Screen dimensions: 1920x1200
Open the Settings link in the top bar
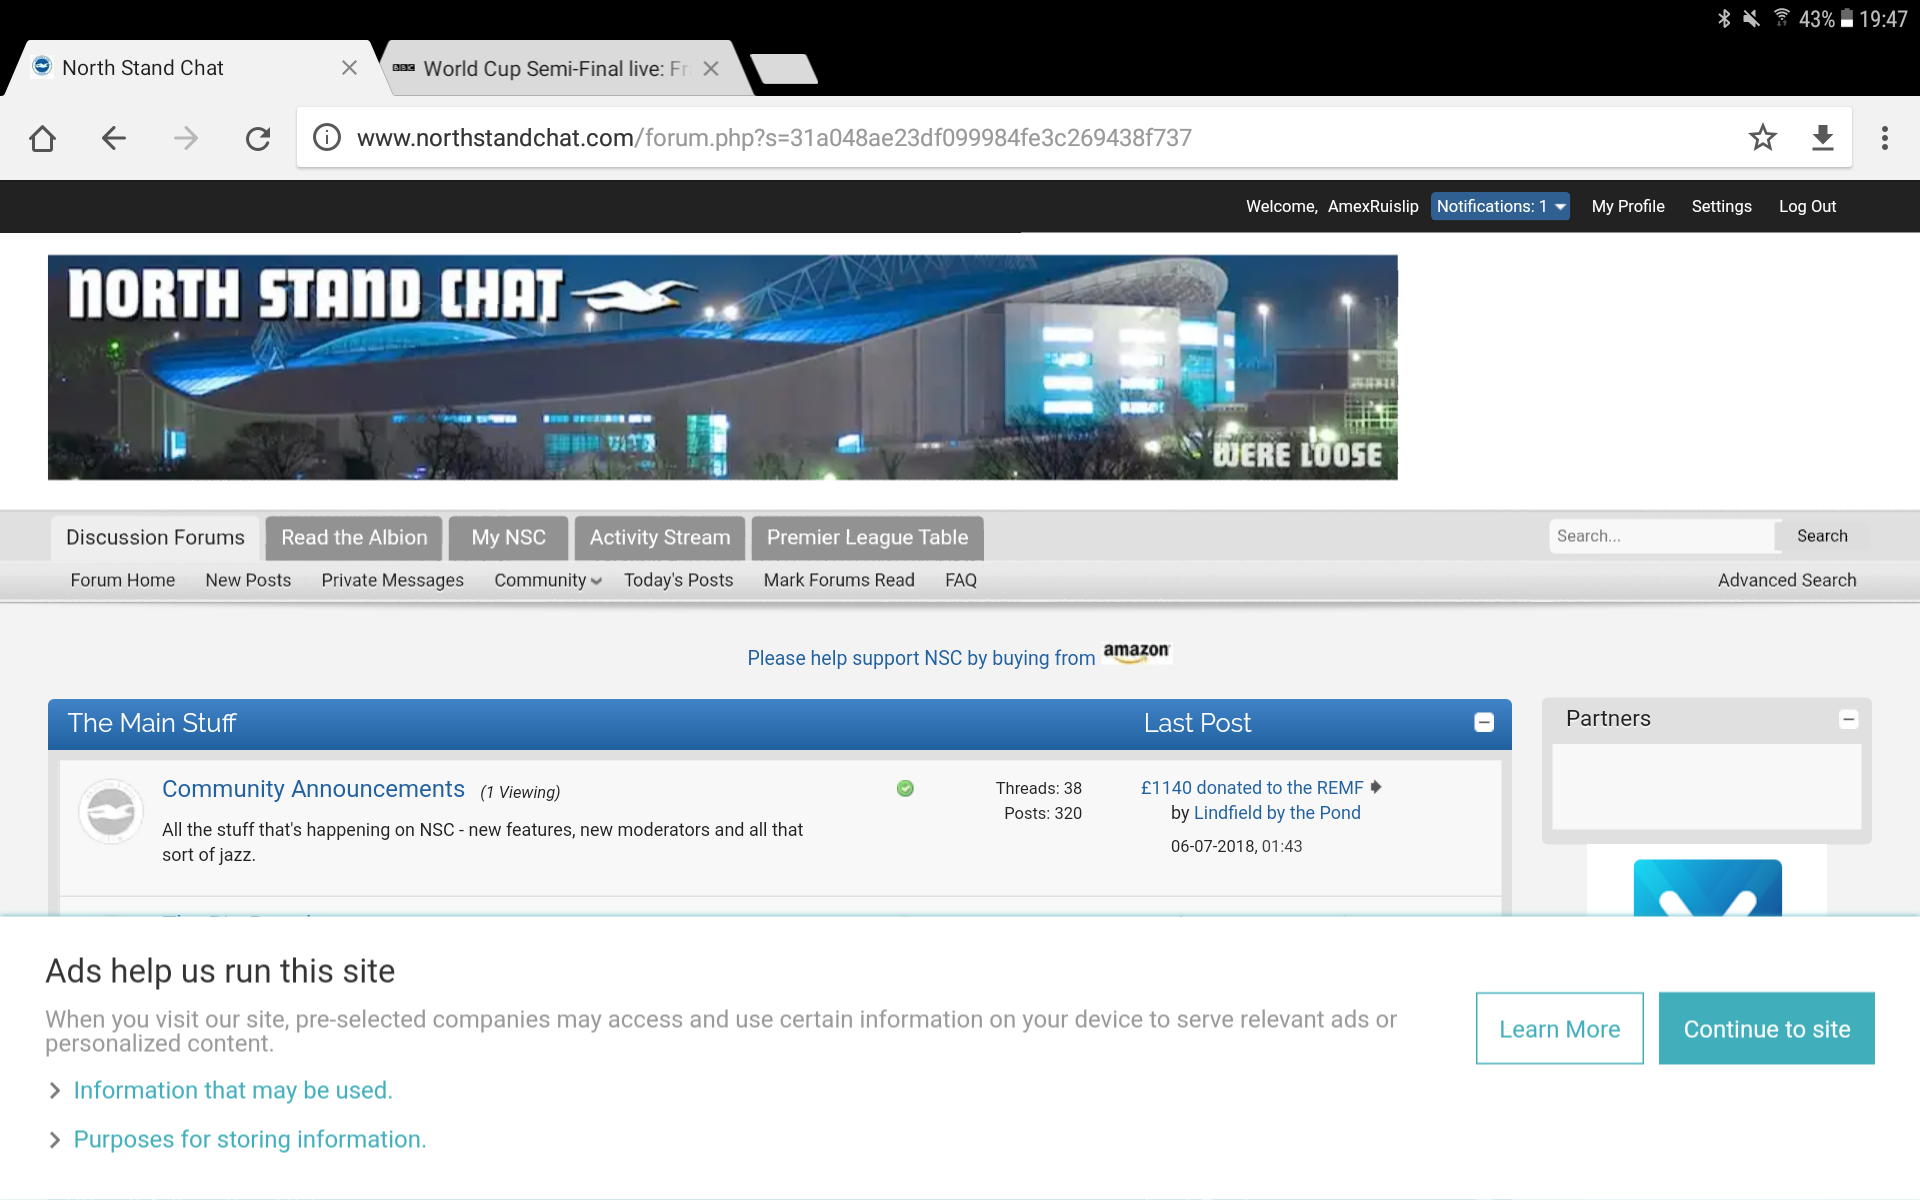[x=1721, y=206]
